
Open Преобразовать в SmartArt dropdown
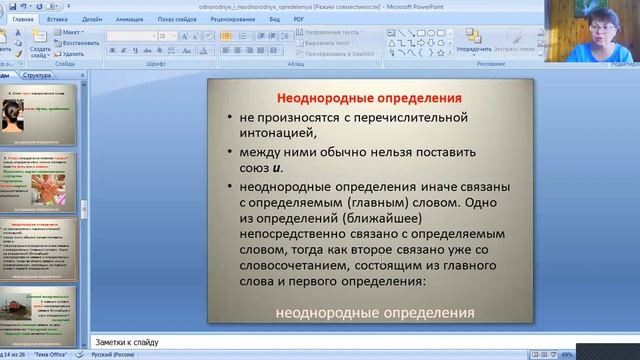(336, 53)
